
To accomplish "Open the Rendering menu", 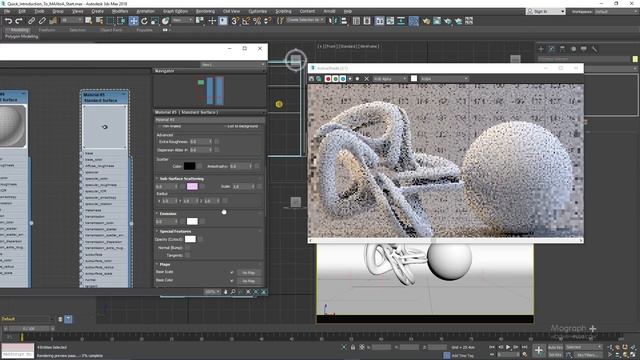I will 205,11.
